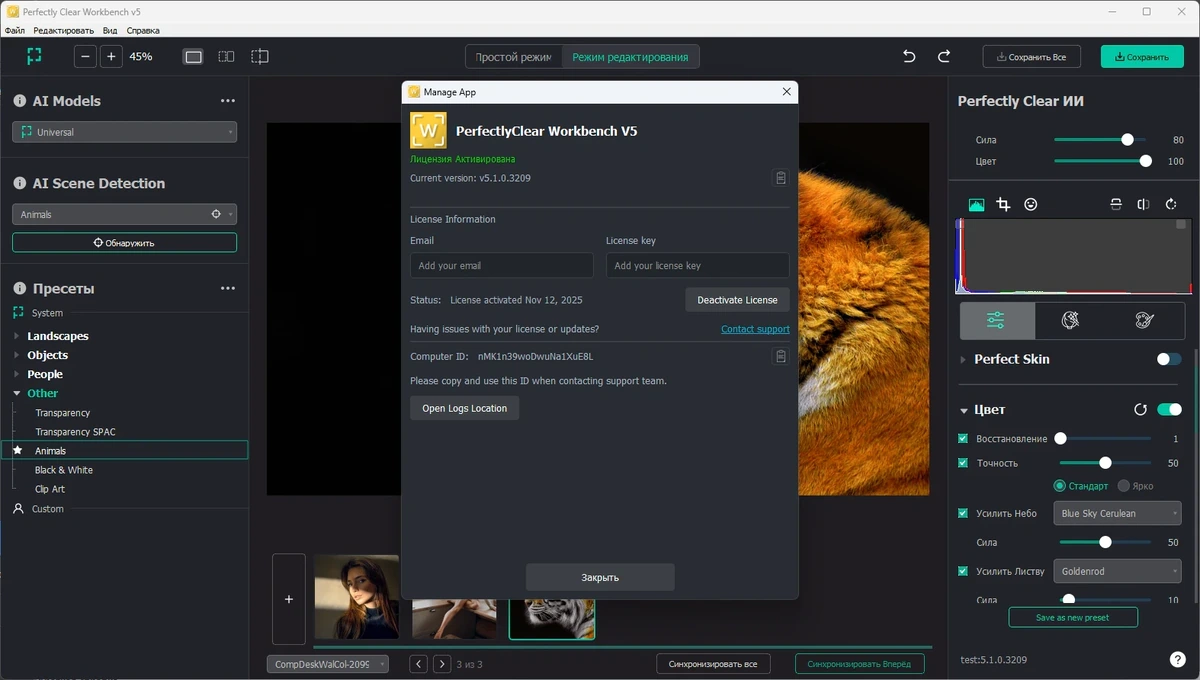
Task: Open Файл menu
Action: pyautogui.click(x=15, y=31)
